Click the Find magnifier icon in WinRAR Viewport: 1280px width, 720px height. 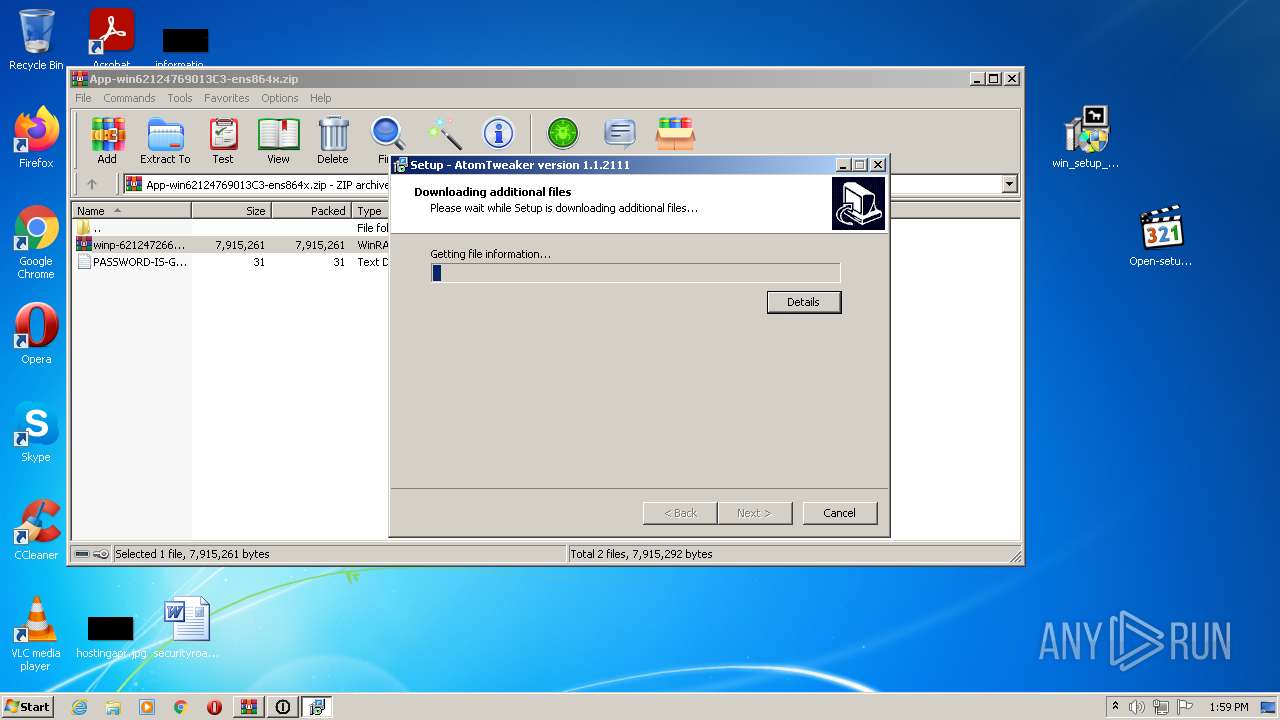tap(387, 134)
